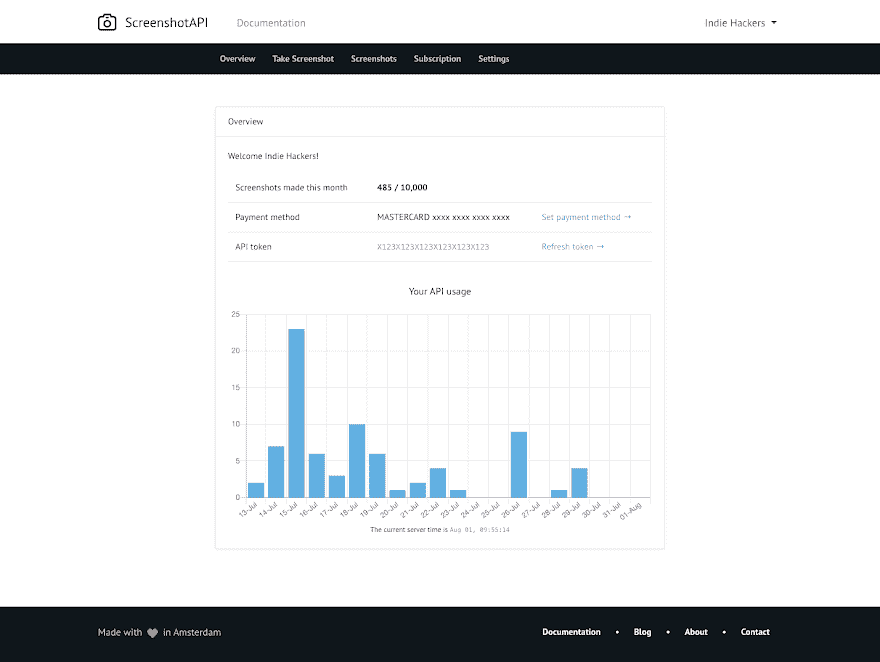Click the ScreenshotAPI camera logo icon
The image size is (880, 662).
coord(107,22)
